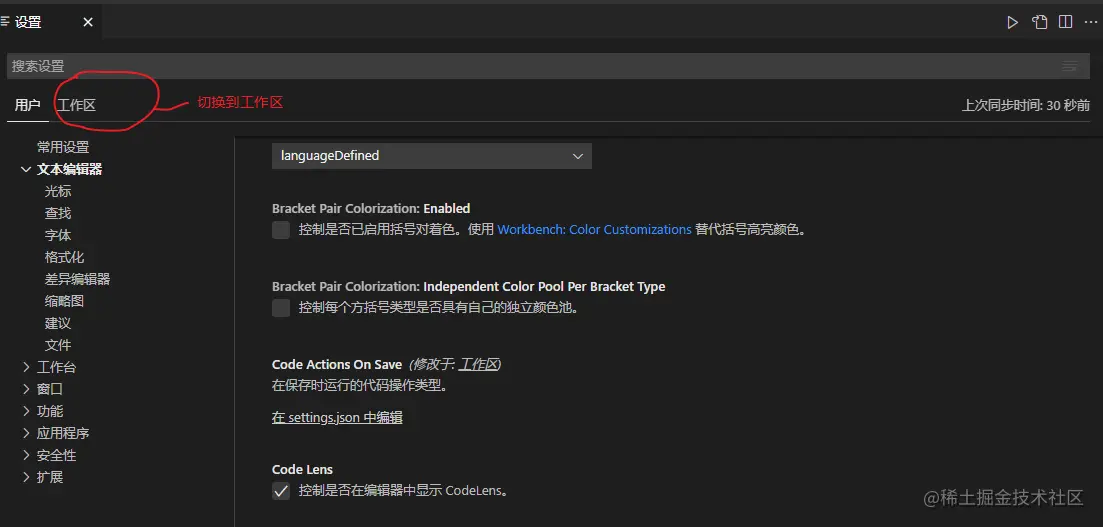Expand the 工作台 section chevron
1103x527 pixels.
(x=26, y=367)
